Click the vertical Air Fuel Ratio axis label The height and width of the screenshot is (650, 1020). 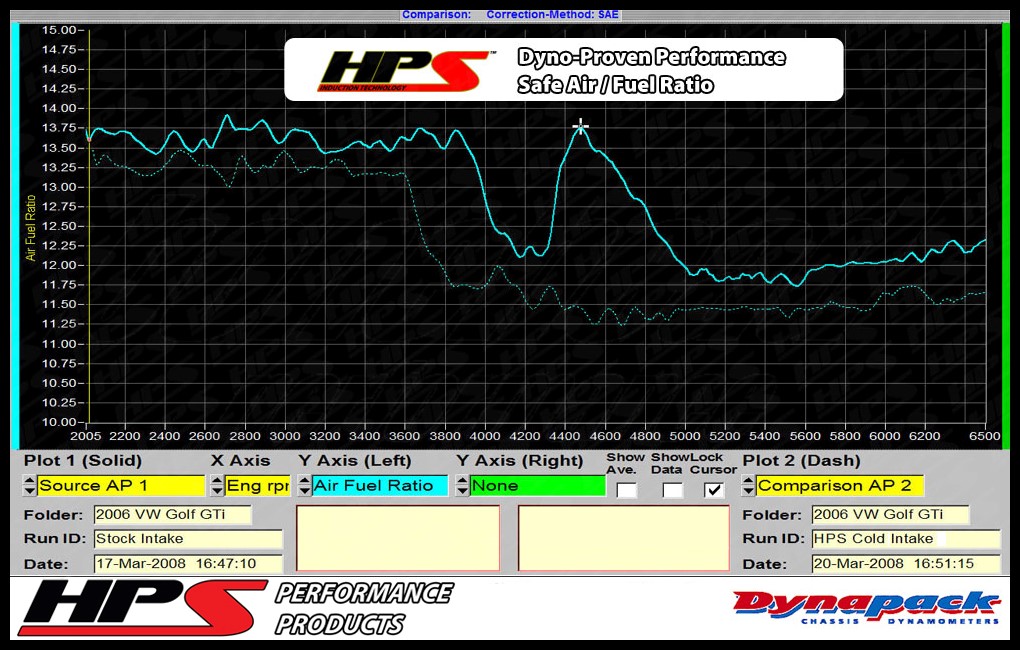(x=31, y=228)
